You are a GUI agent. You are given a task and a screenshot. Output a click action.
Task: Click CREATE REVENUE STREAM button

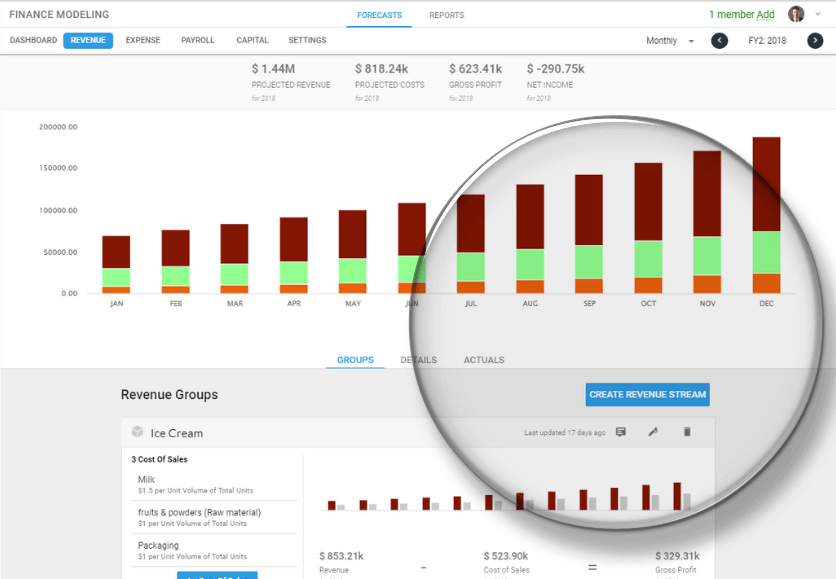point(647,394)
